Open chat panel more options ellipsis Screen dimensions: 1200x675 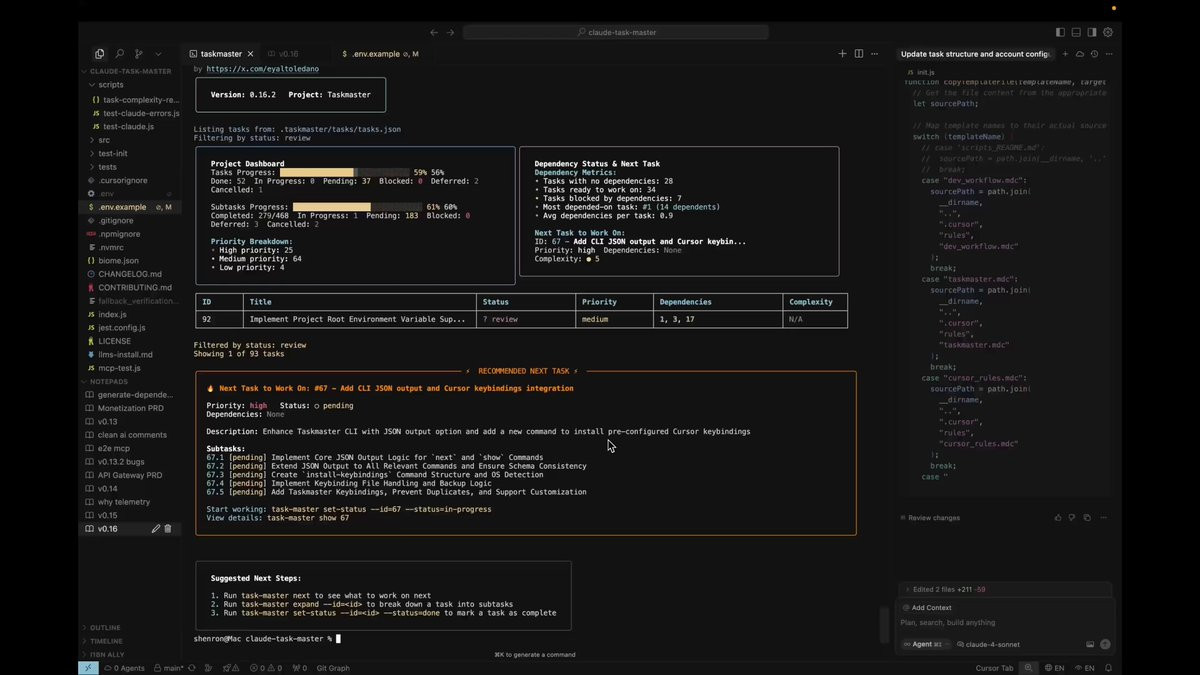[1109, 54]
